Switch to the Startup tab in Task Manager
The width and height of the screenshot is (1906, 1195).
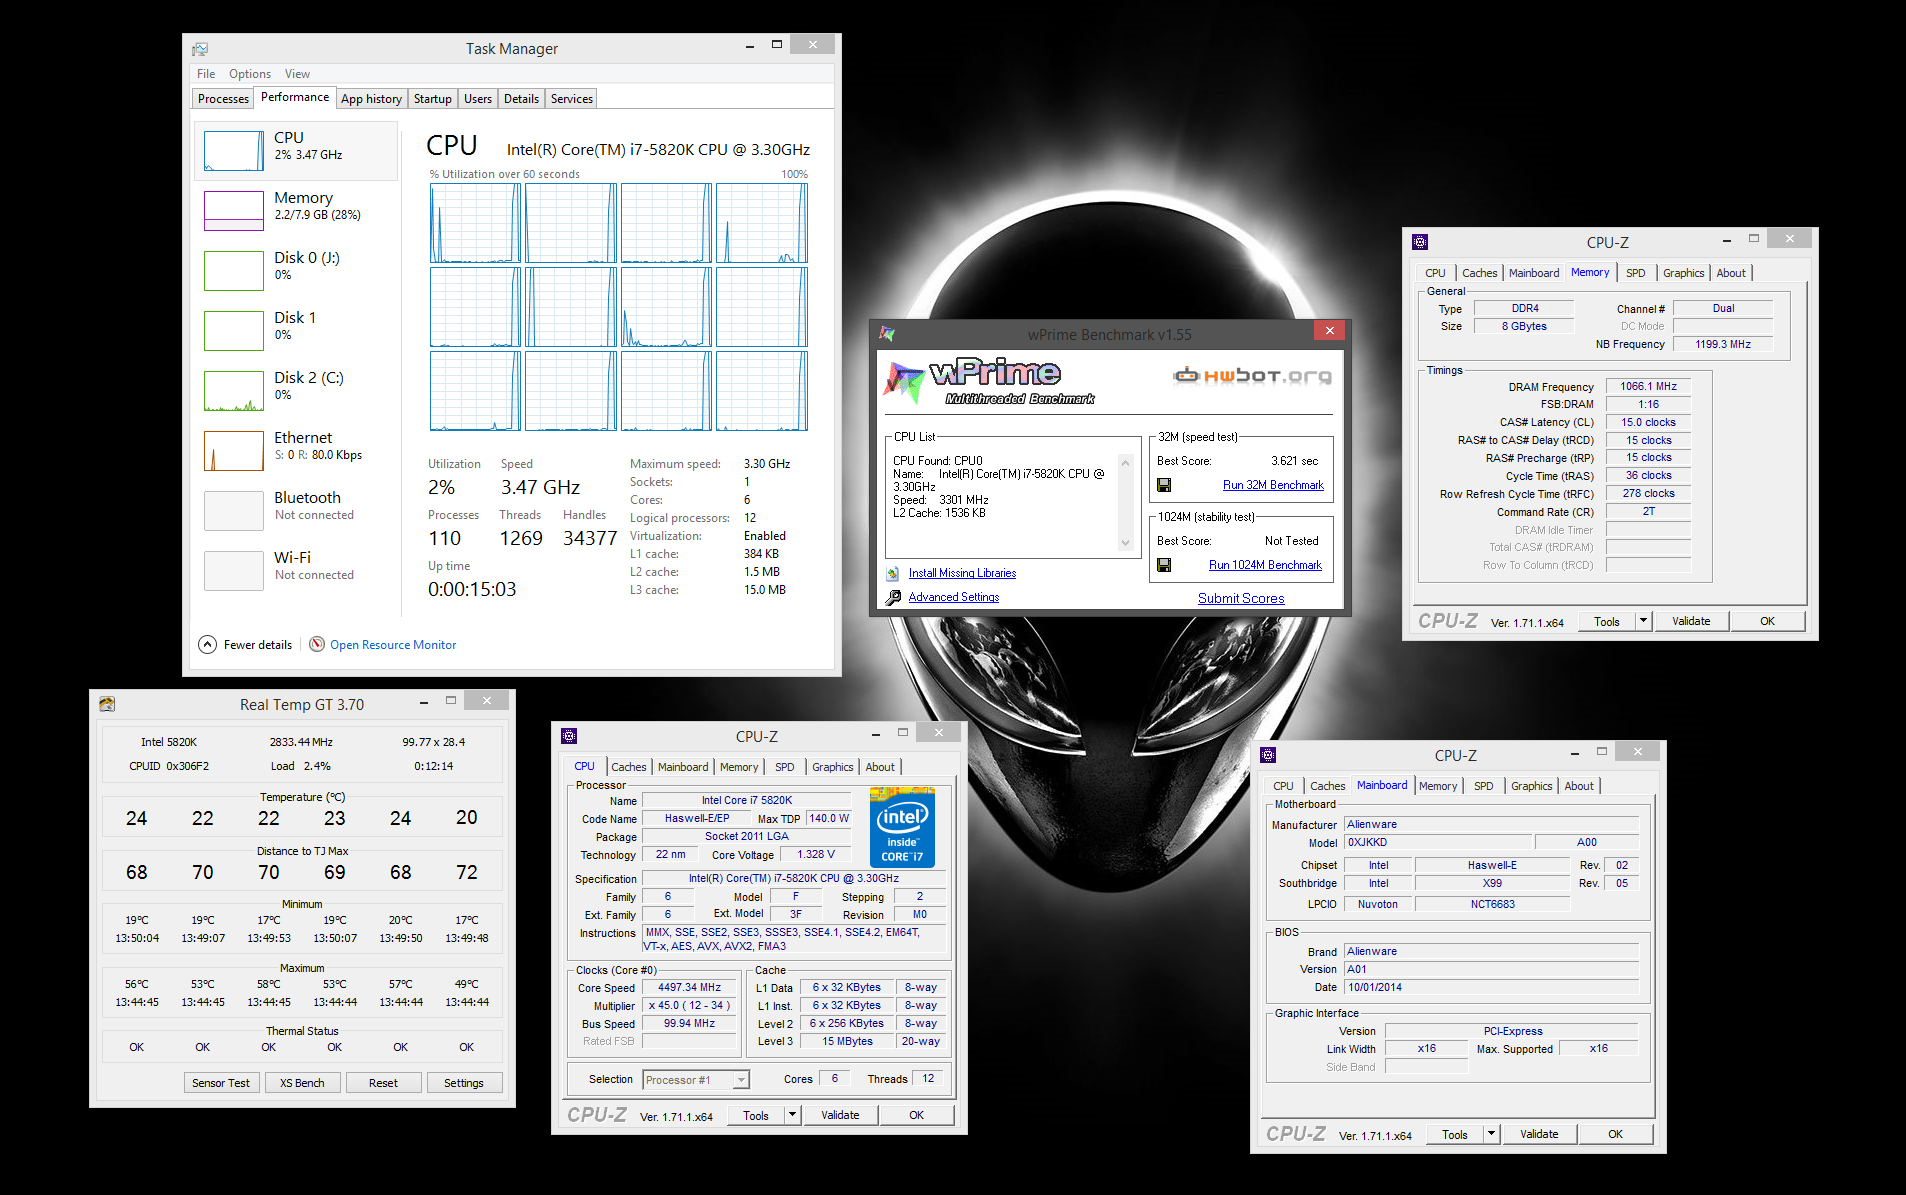433,99
